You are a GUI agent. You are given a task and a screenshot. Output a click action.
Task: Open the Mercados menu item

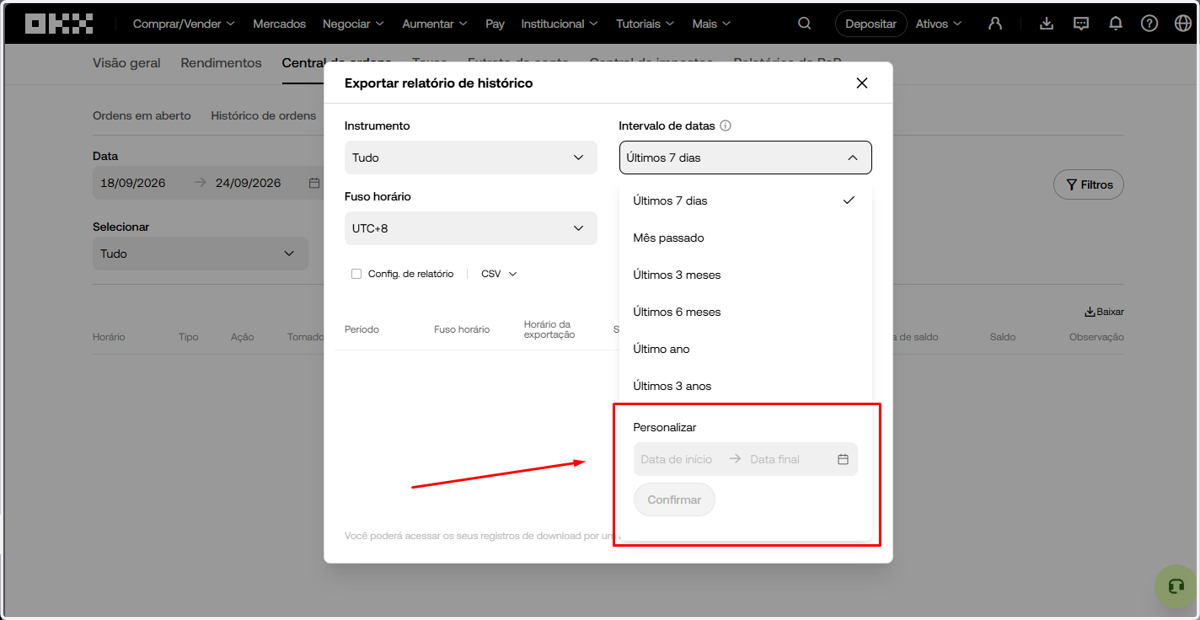tap(279, 23)
